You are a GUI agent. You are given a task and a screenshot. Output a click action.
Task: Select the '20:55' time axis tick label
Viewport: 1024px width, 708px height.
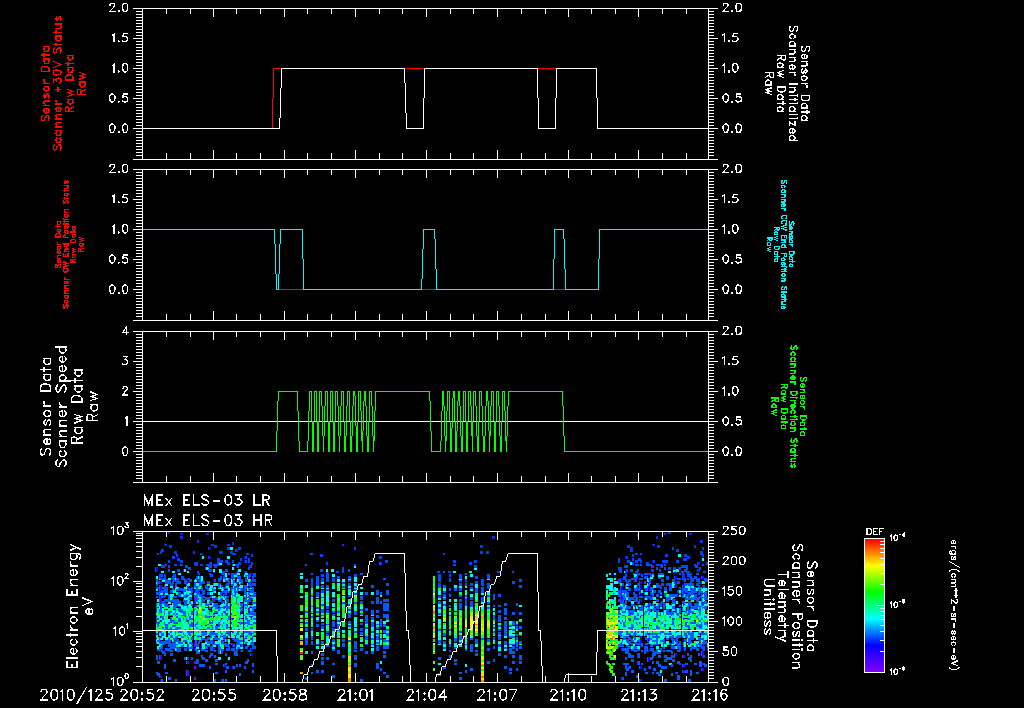[214, 696]
